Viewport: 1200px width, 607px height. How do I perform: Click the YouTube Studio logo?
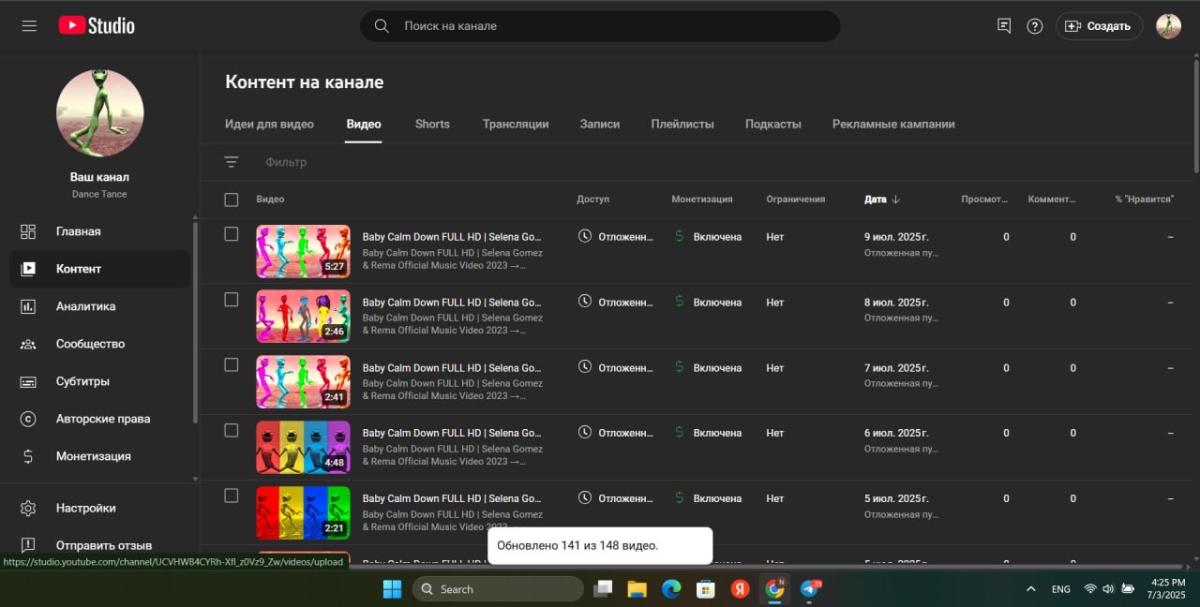point(96,26)
